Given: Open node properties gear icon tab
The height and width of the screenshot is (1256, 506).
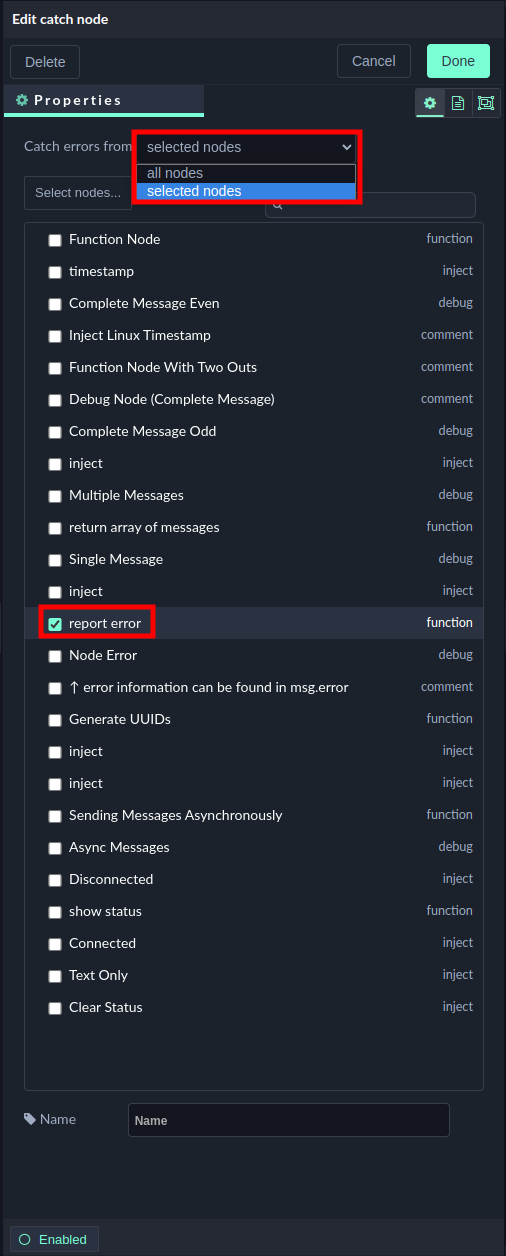Looking at the screenshot, I should pyautogui.click(x=430, y=103).
